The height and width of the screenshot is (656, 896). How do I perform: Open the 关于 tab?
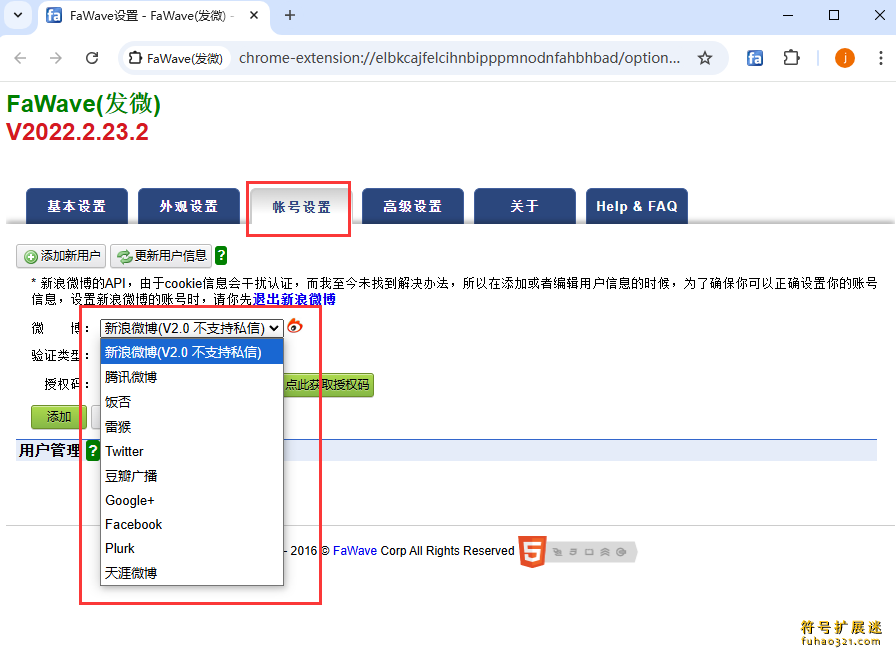(x=525, y=206)
